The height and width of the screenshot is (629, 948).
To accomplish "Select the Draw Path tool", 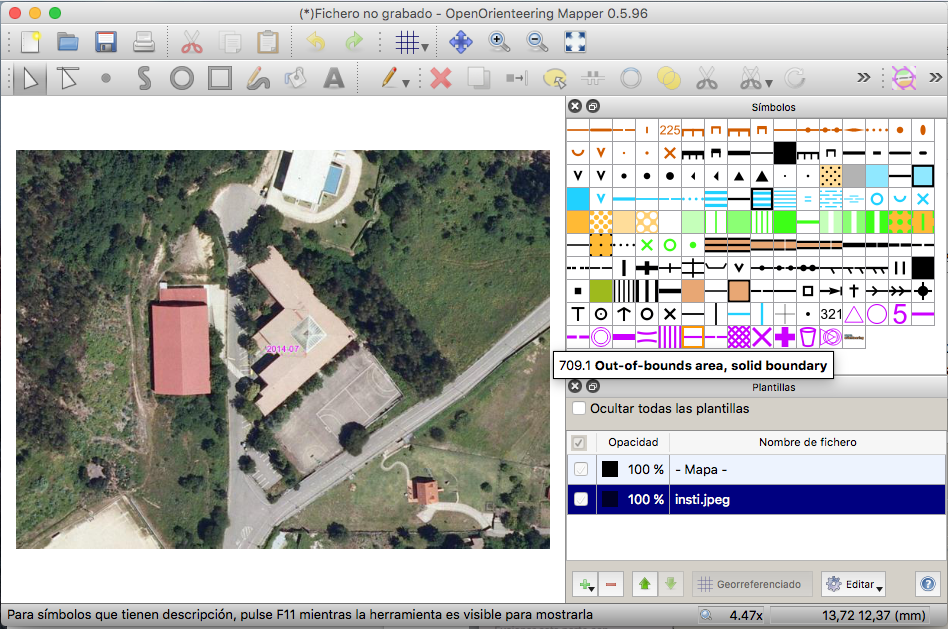I will pos(143,78).
